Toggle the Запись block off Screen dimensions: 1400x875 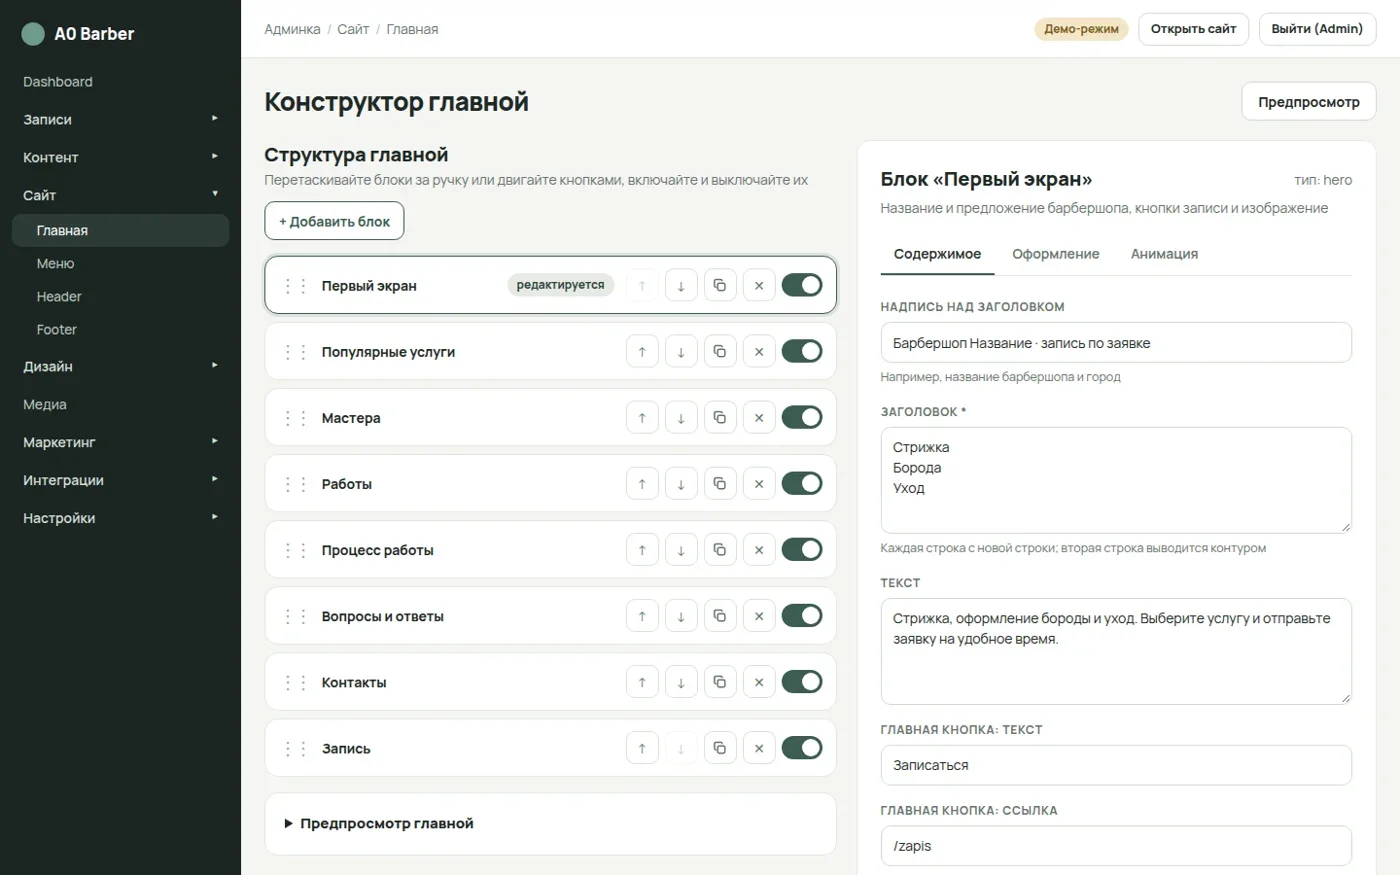(x=802, y=747)
